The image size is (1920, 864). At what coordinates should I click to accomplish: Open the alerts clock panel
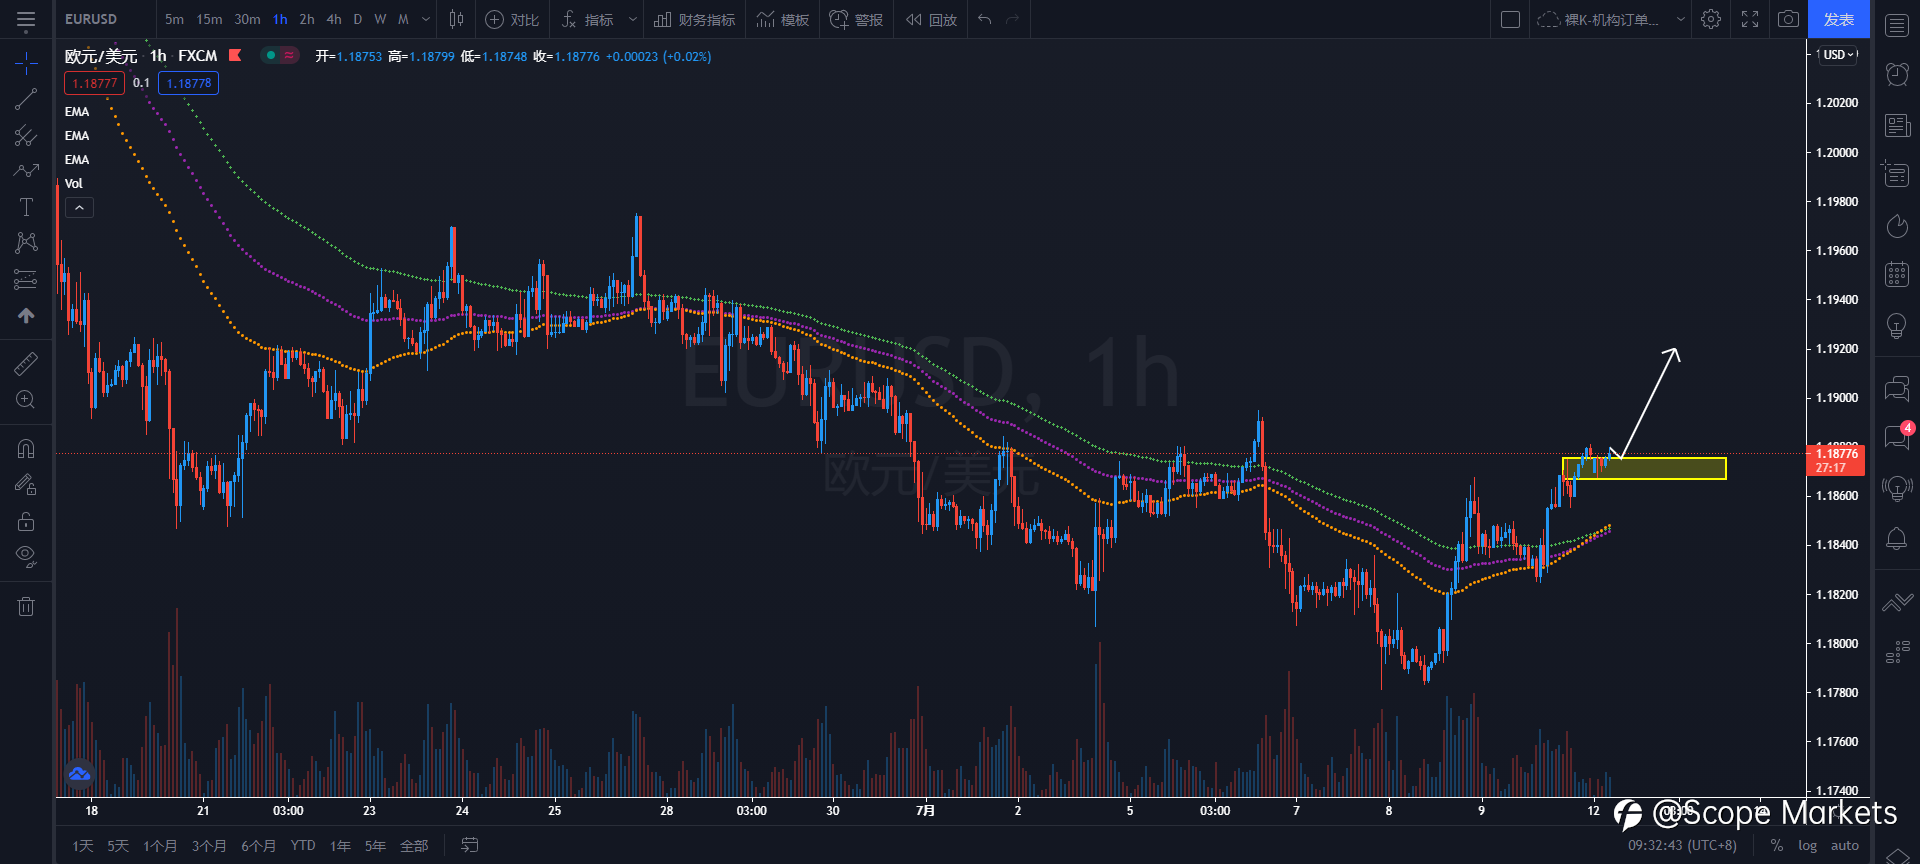click(1897, 74)
